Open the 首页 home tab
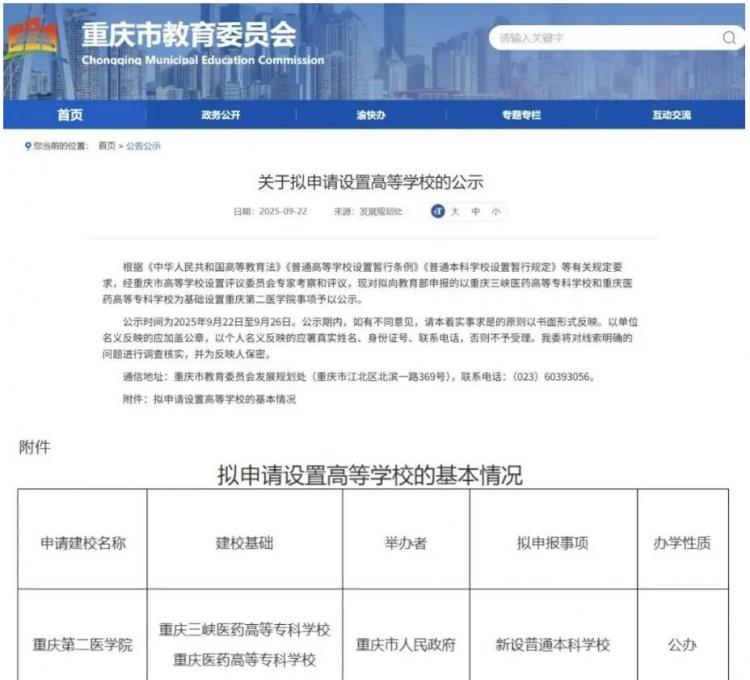The image size is (750, 680). click(x=70, y=115)
